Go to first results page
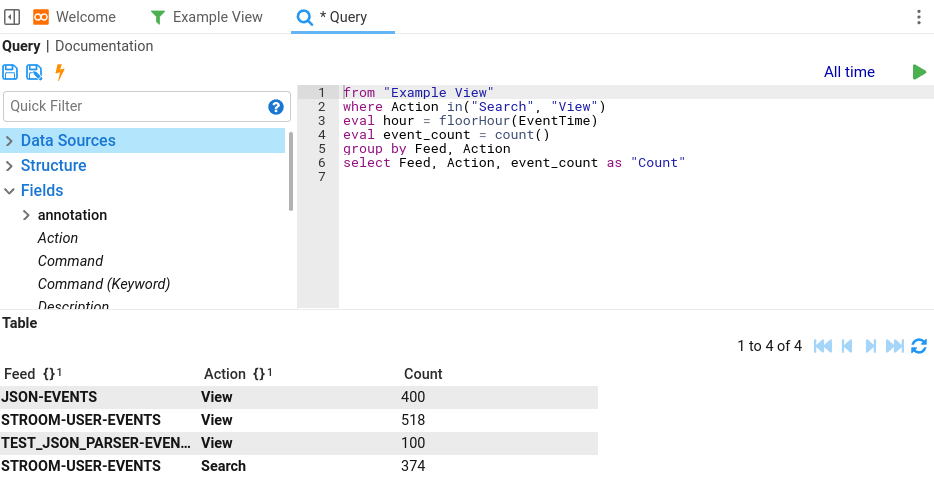 [823, 346]
